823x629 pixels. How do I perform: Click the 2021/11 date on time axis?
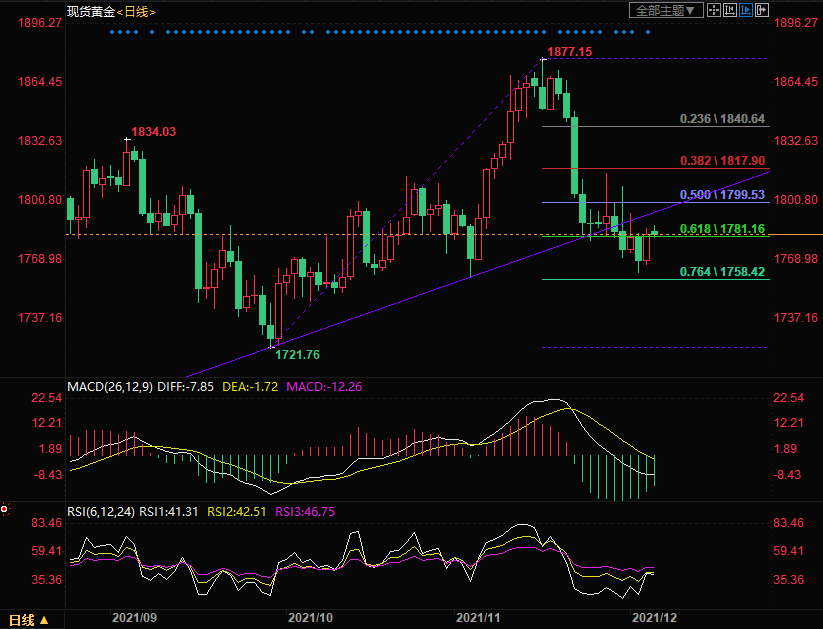pos(478,617)
